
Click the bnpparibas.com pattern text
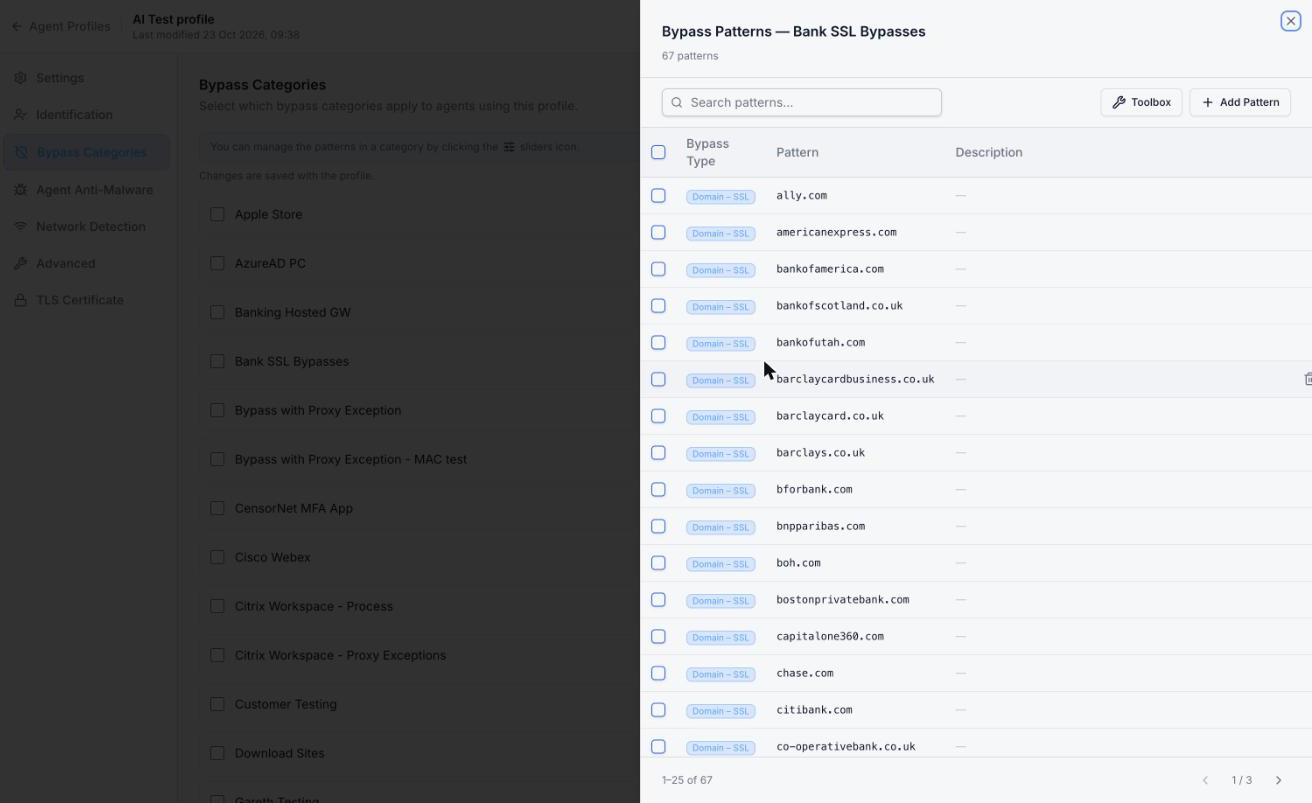click(x=820, y=526)
